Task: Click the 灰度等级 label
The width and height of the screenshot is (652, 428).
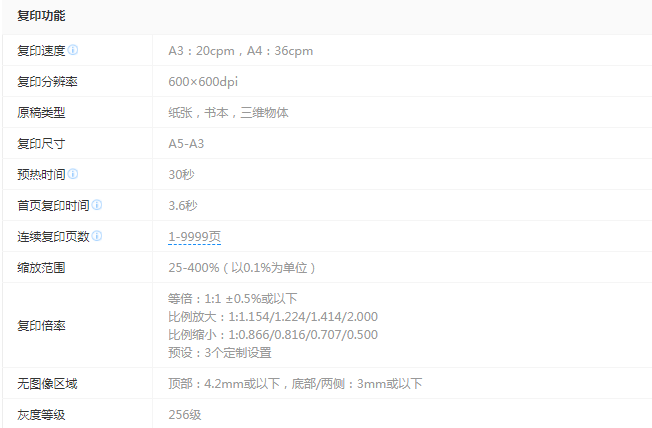Action: pos(41,415)
